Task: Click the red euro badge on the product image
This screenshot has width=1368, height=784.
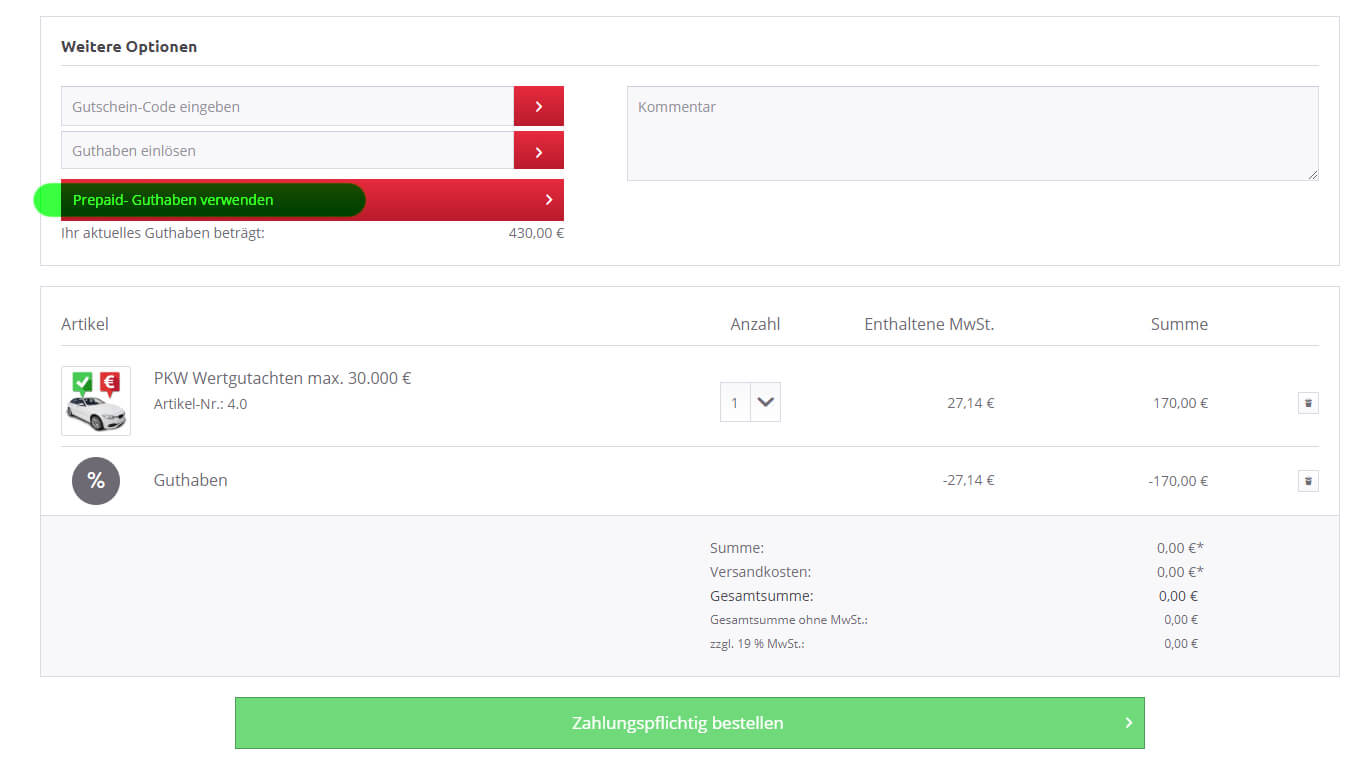Action: pyautogui.click(x=110, y=382)
